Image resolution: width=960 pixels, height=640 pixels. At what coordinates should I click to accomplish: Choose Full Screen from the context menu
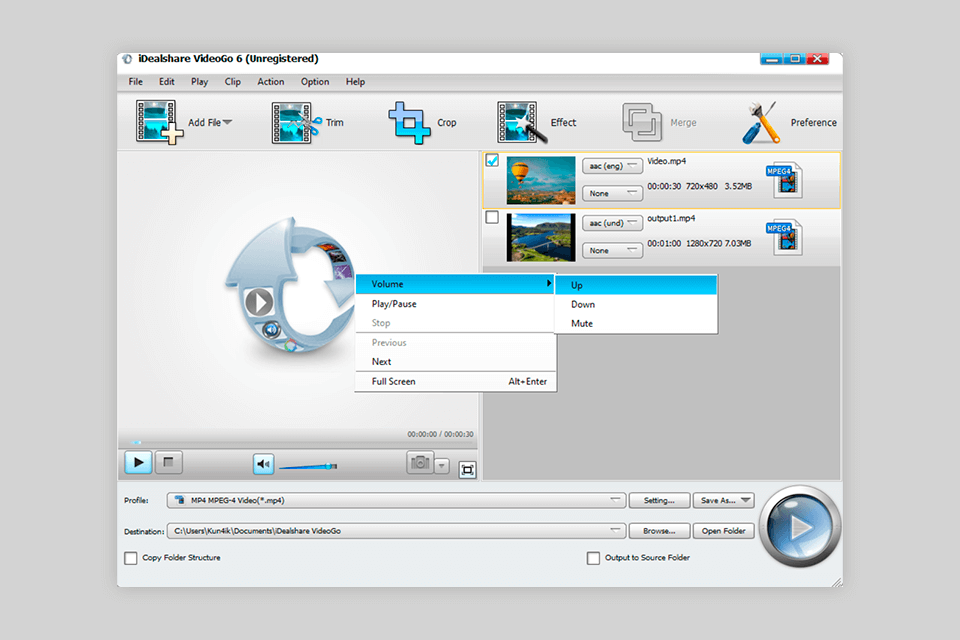click(456, 381)
